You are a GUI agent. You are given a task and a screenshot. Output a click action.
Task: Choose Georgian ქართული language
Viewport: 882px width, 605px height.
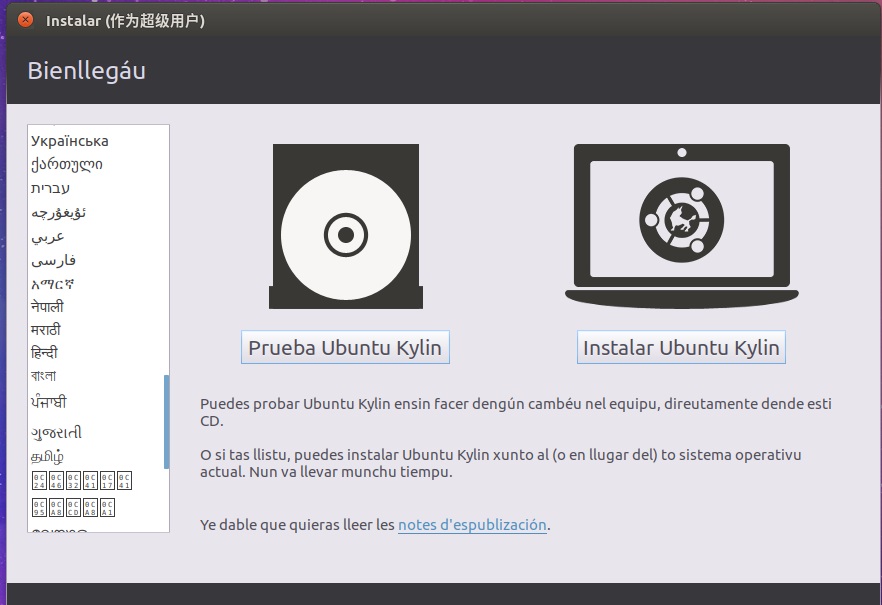67,164
